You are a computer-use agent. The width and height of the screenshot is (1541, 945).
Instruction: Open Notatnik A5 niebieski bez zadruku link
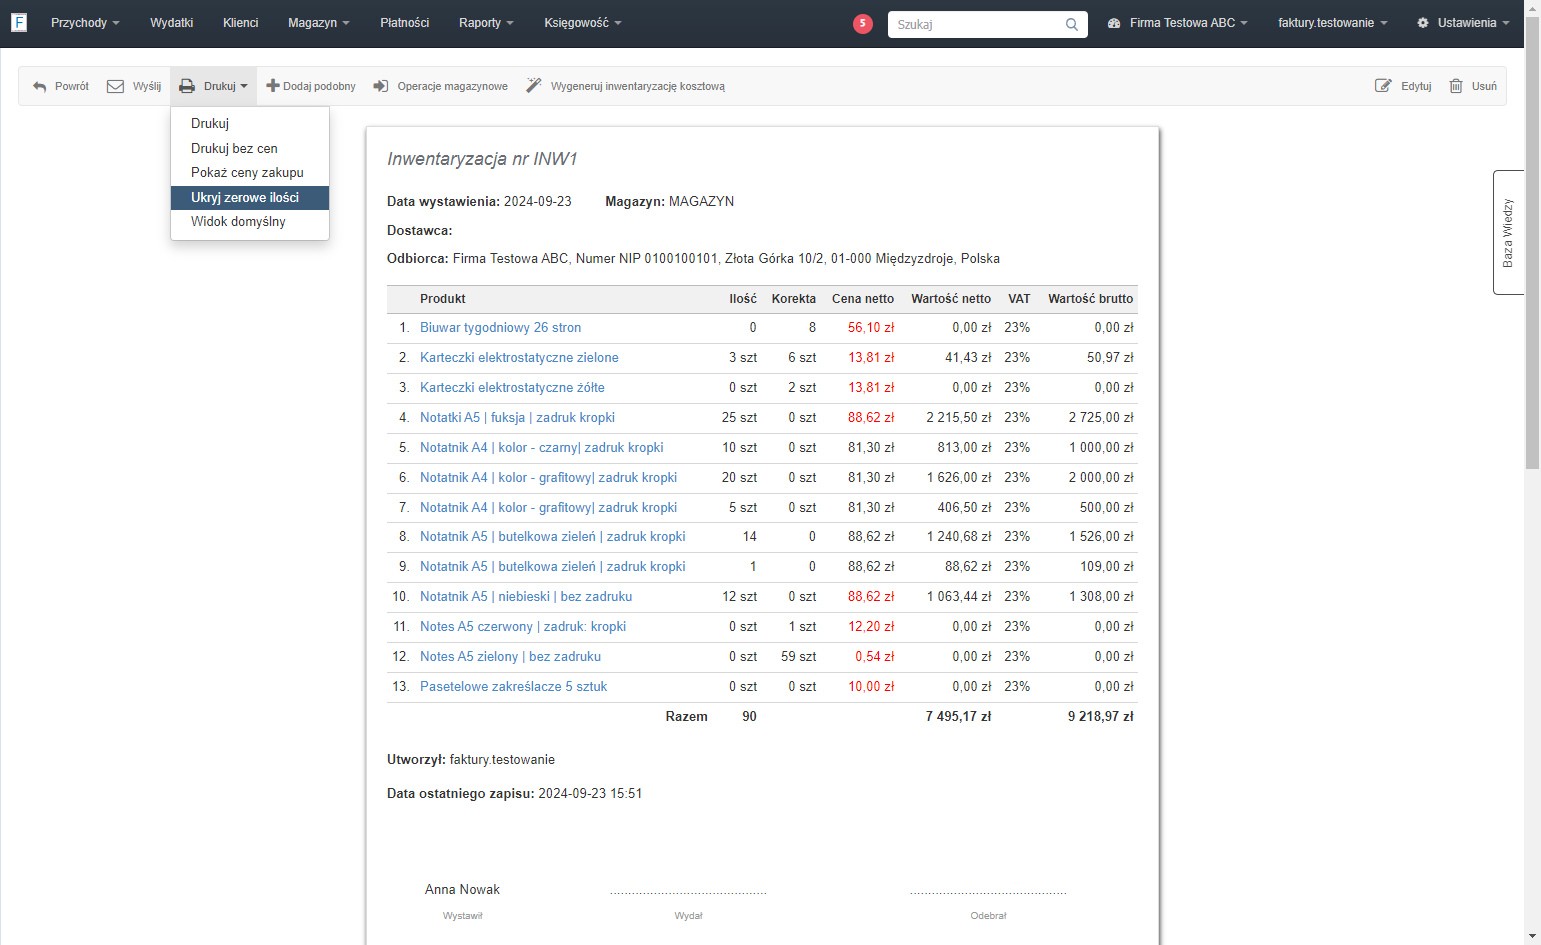(526, 597)
